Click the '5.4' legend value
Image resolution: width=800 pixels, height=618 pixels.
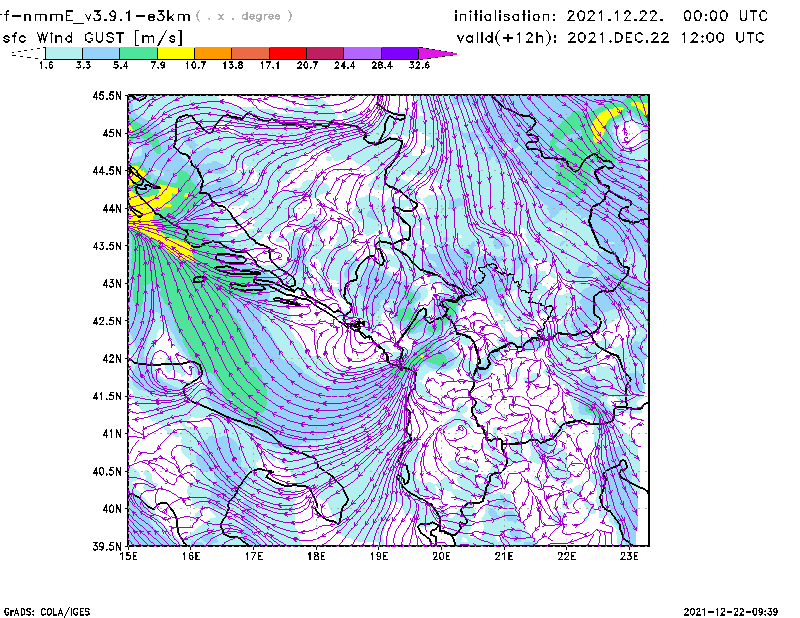click(120, 65)
